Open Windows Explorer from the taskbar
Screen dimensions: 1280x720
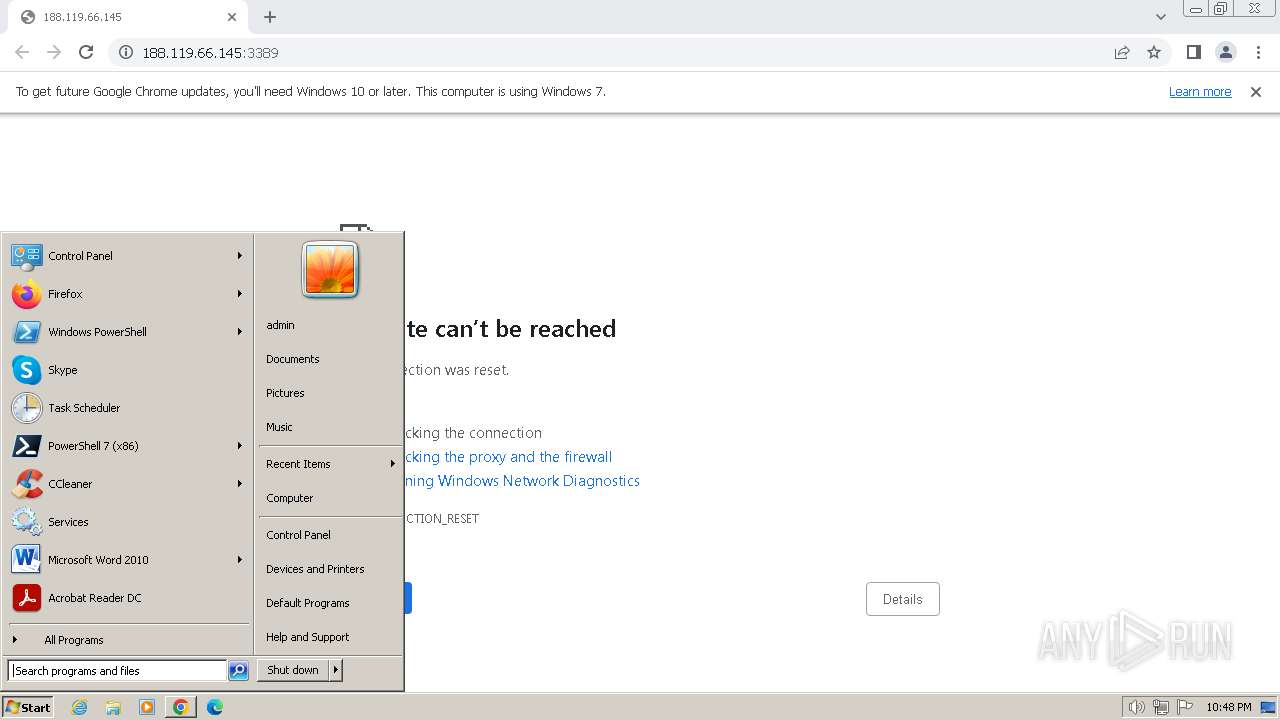click(113, 707)
